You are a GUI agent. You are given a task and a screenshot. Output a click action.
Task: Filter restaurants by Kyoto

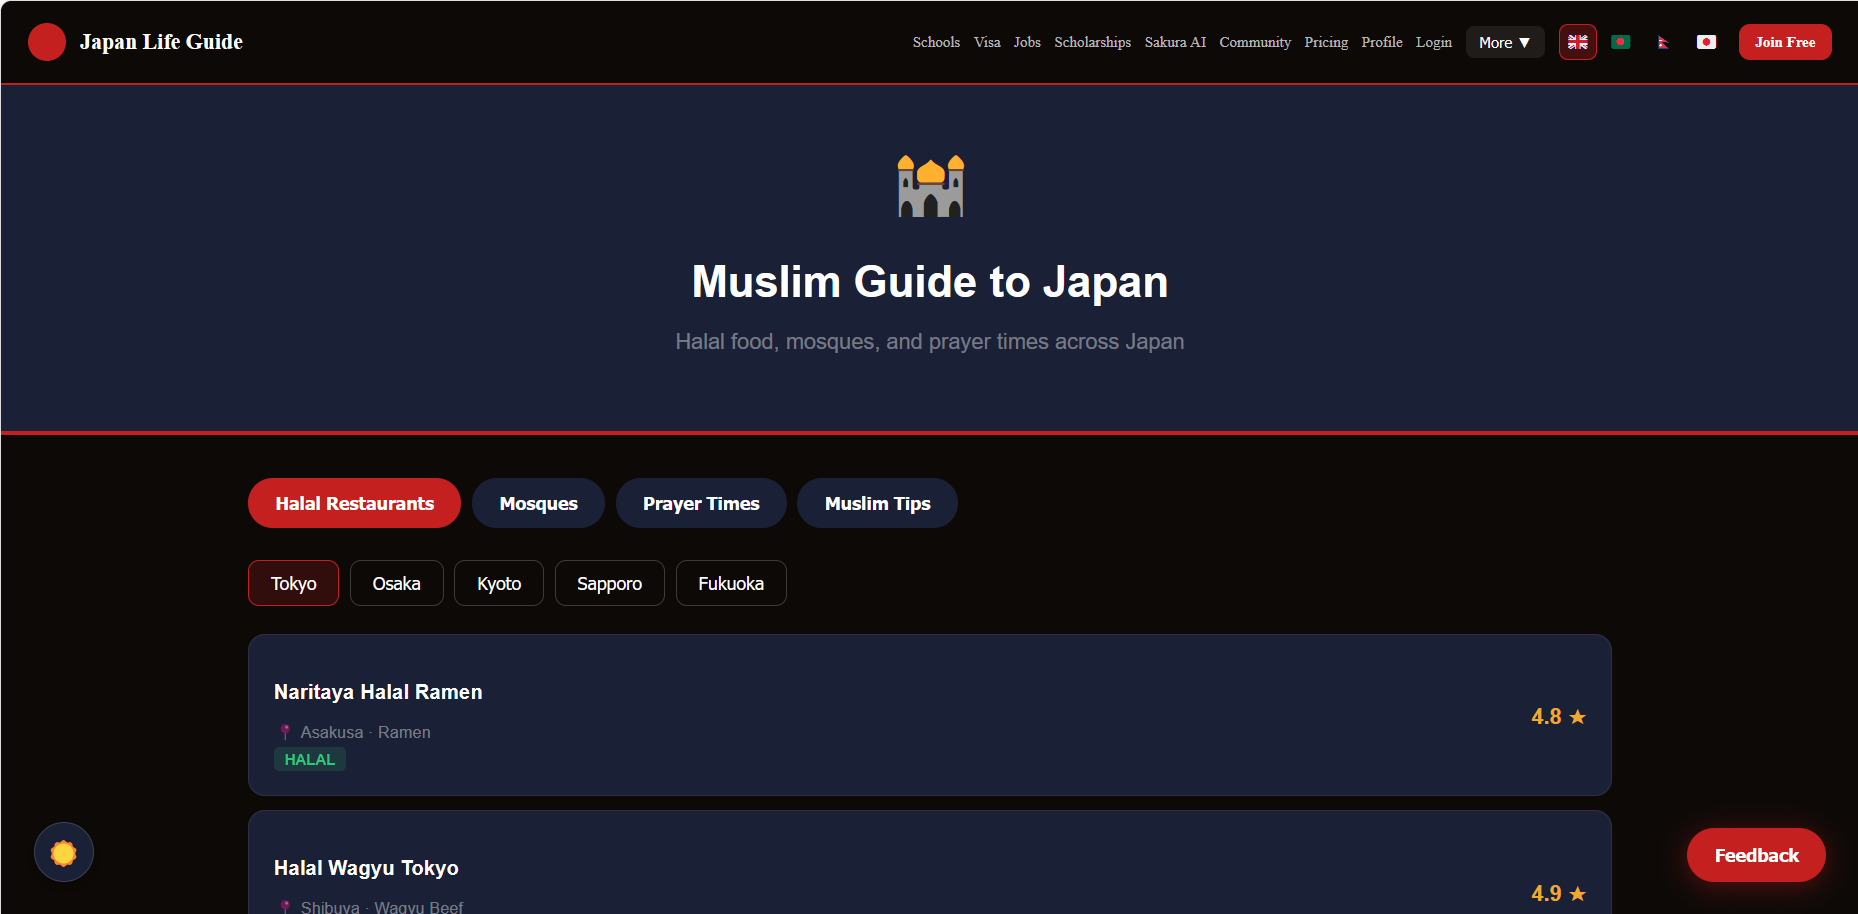pyautogui.click(x=499, y=583)
